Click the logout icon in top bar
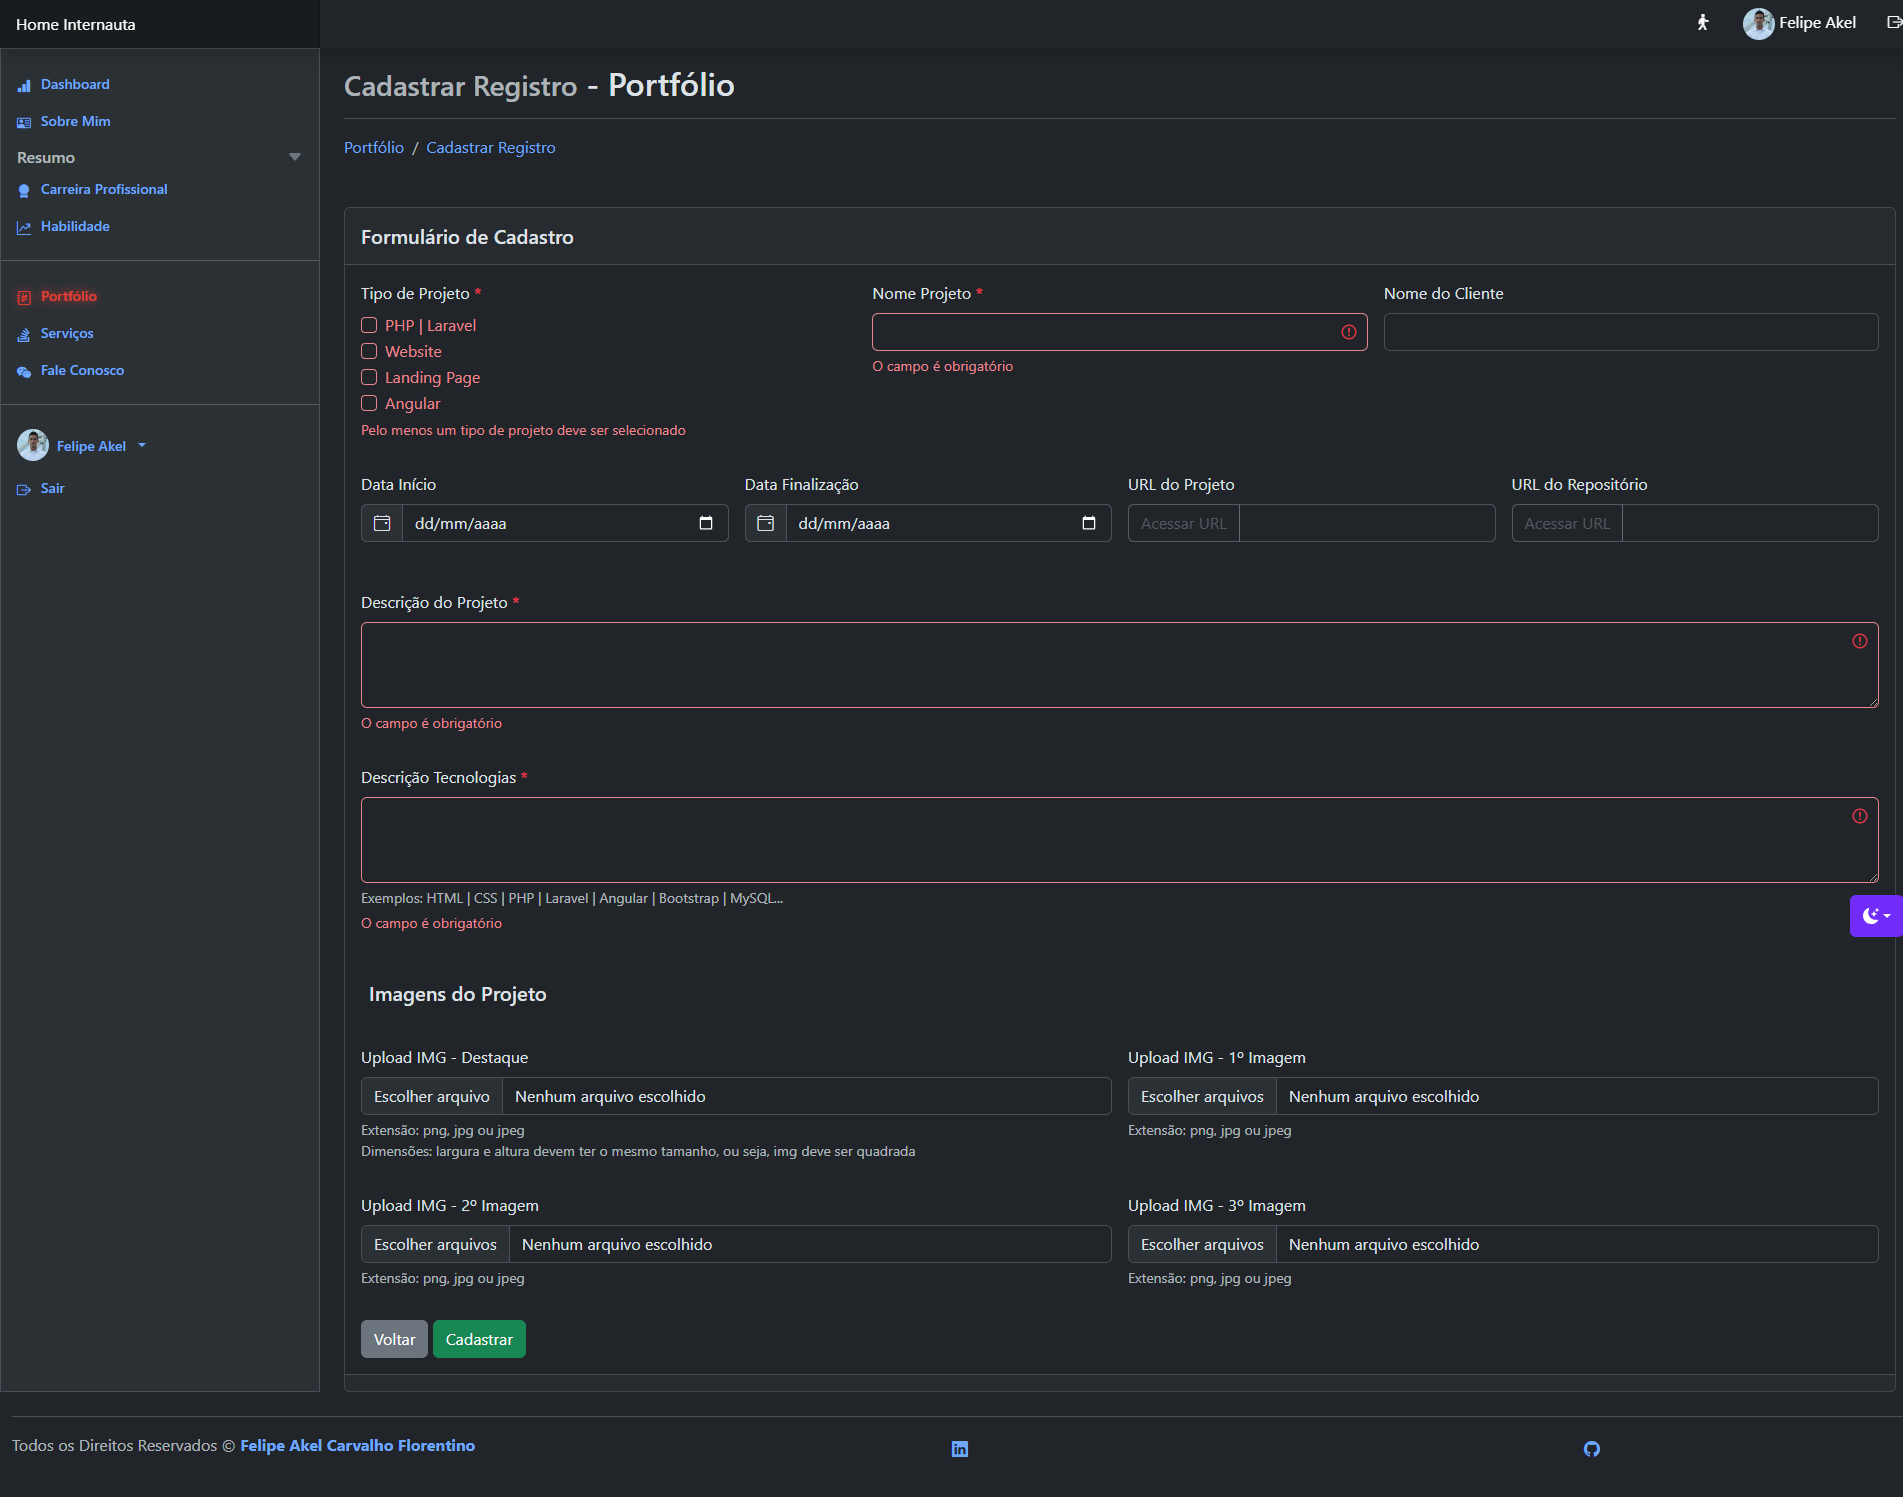Viewport: 1903px width, 1497px height. 1893,22
